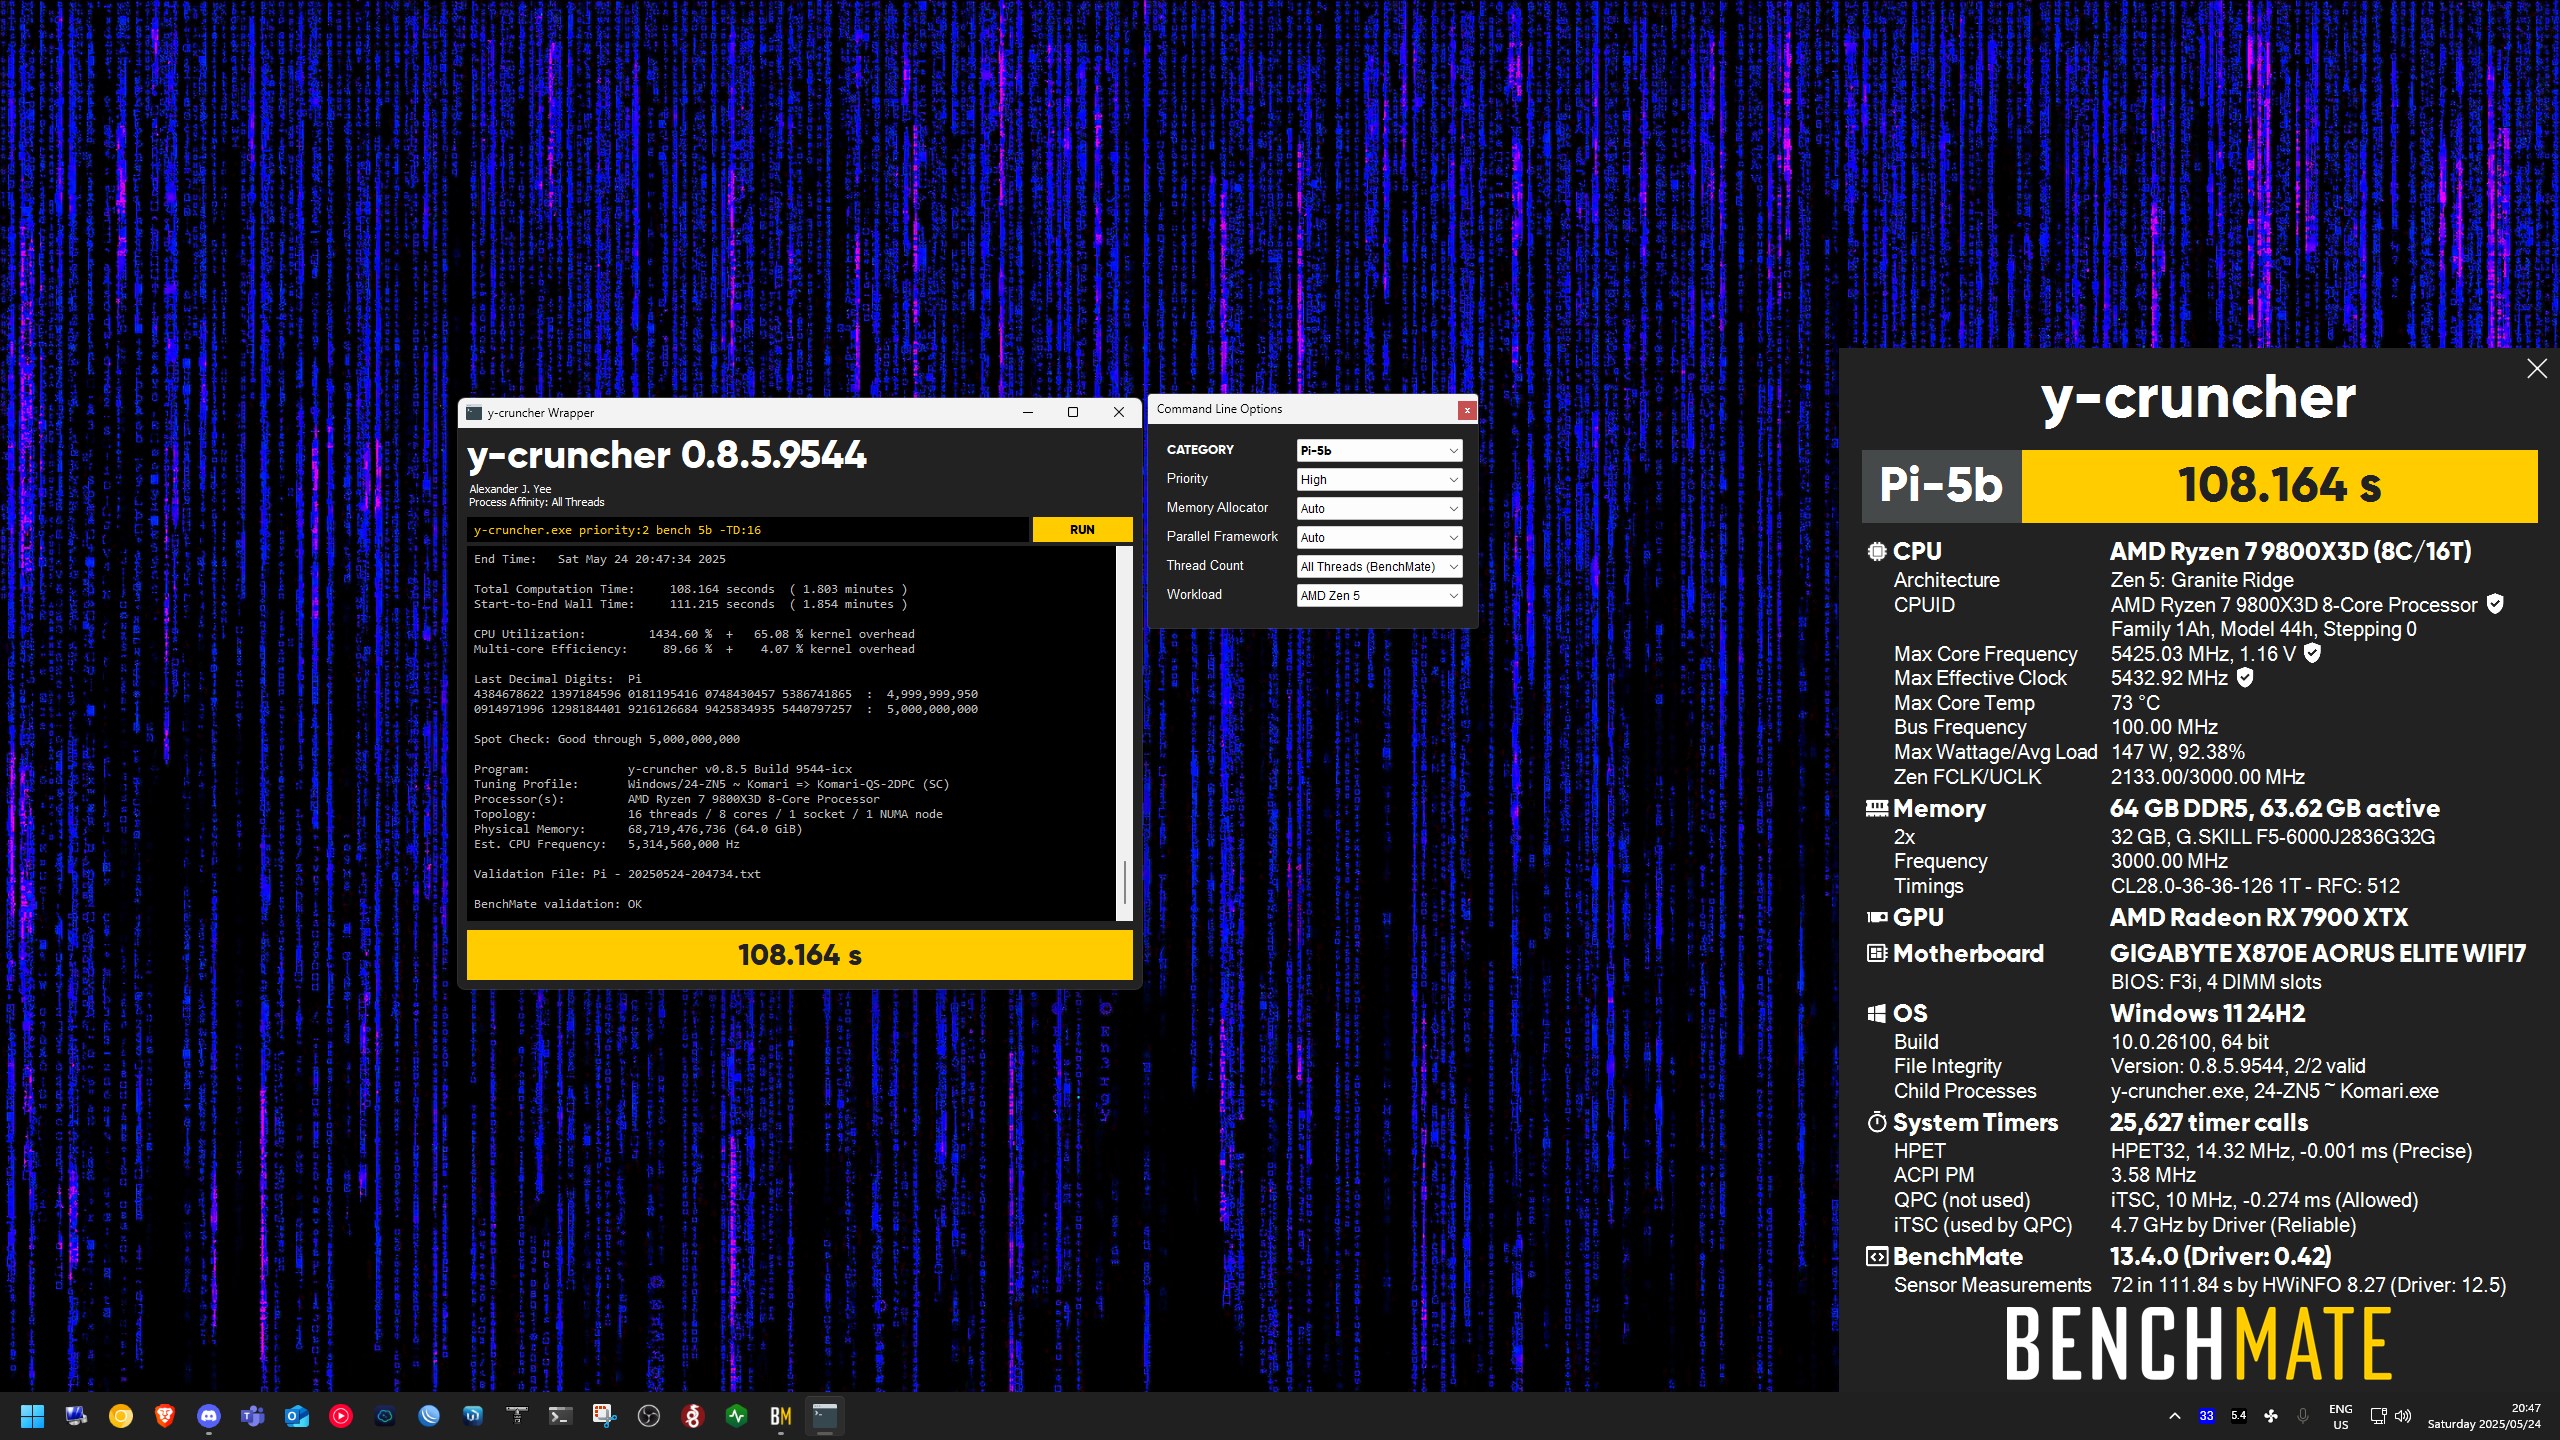This screenshot has width=2560, height=1440.
Task: Maximize the y-cruncher Wrapper window
Action: point(1073,413)
